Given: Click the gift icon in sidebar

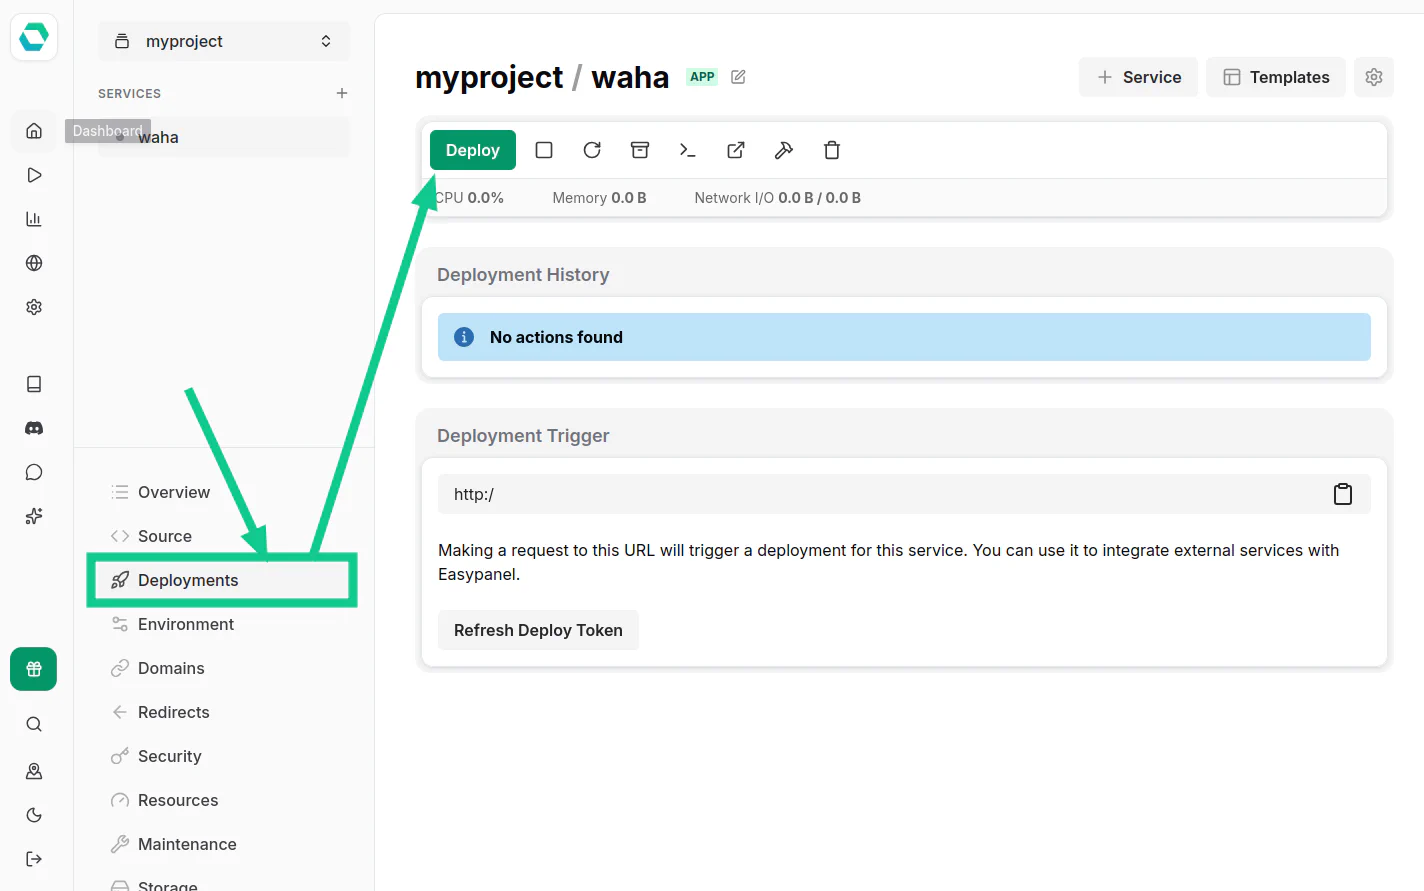Looking at the screenshot, I should 34,669.
